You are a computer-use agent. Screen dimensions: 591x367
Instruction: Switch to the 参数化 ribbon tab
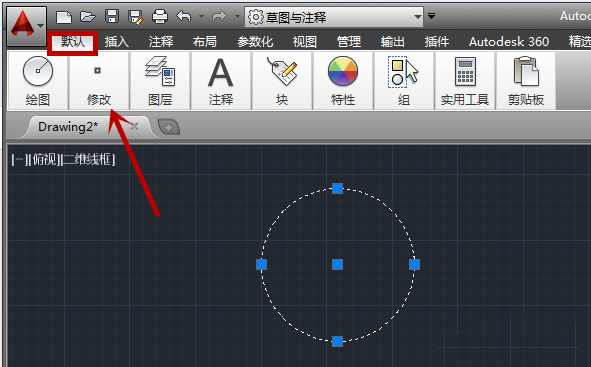coord(255,41)
